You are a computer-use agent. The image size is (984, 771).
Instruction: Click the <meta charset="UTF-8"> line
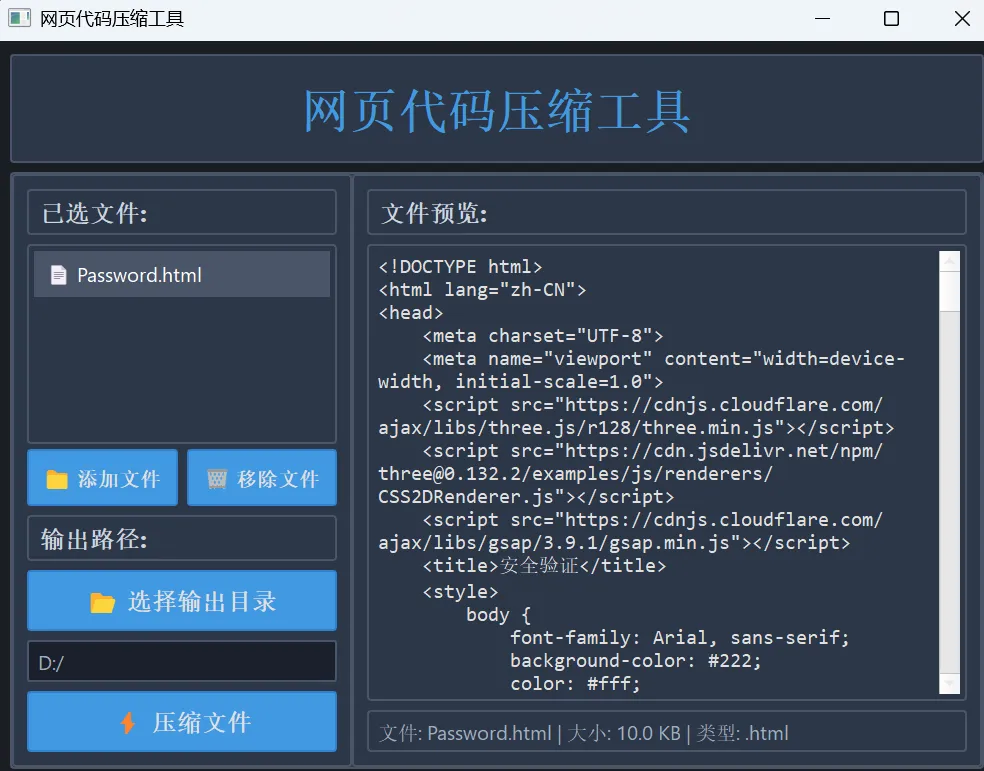tap(543, 336)
